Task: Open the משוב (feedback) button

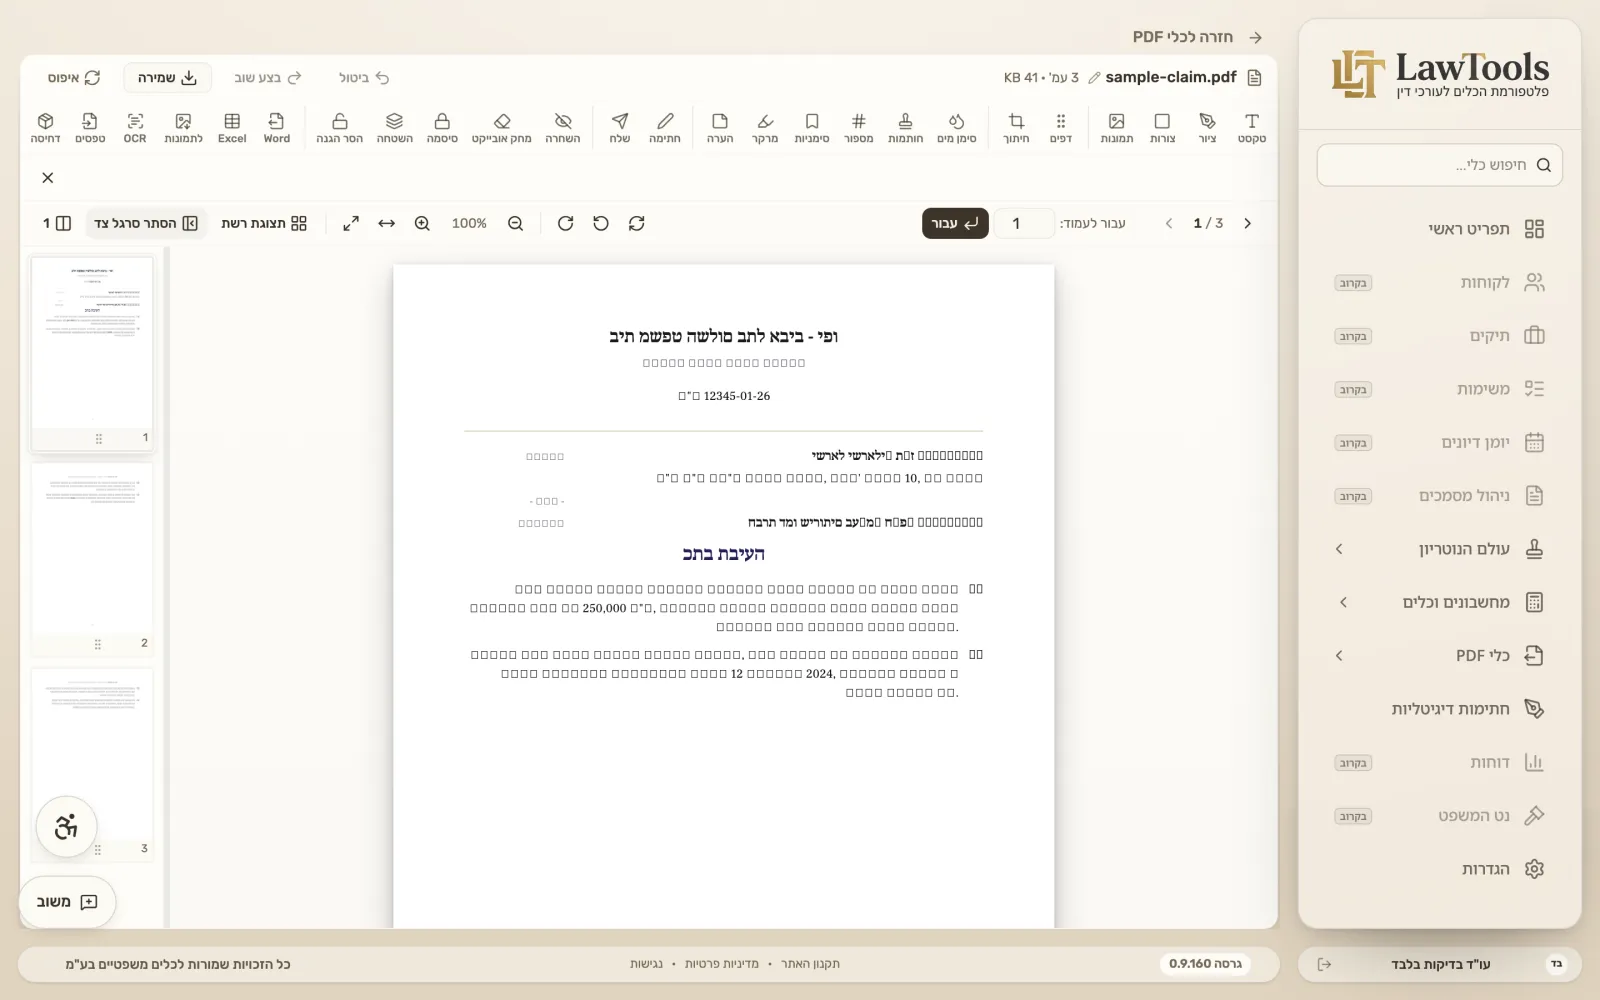Action: [x=67, y=902]
